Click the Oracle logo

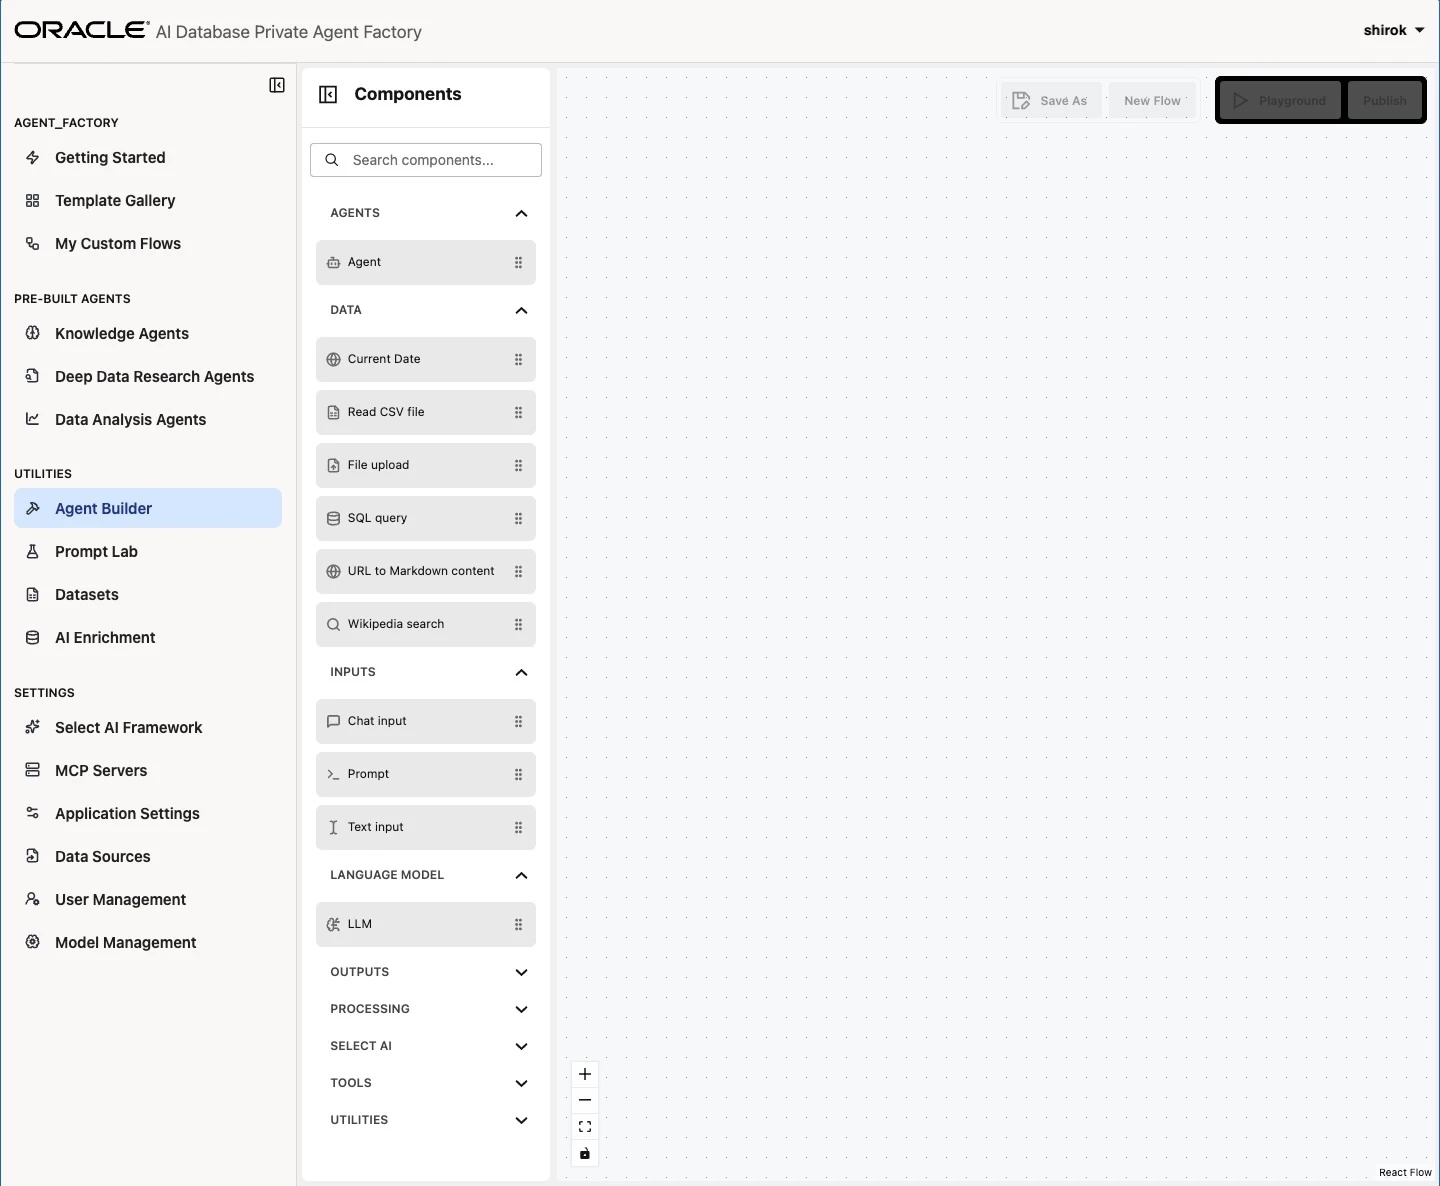pos(82,30)
